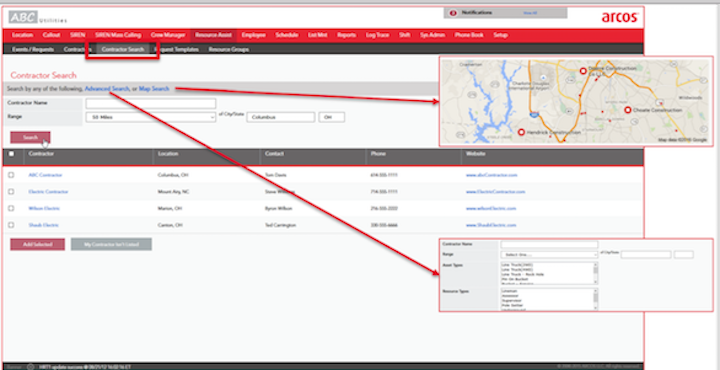Sort by the Phone column header
This screenshot has height=370, width=720.
click(377, 154)
